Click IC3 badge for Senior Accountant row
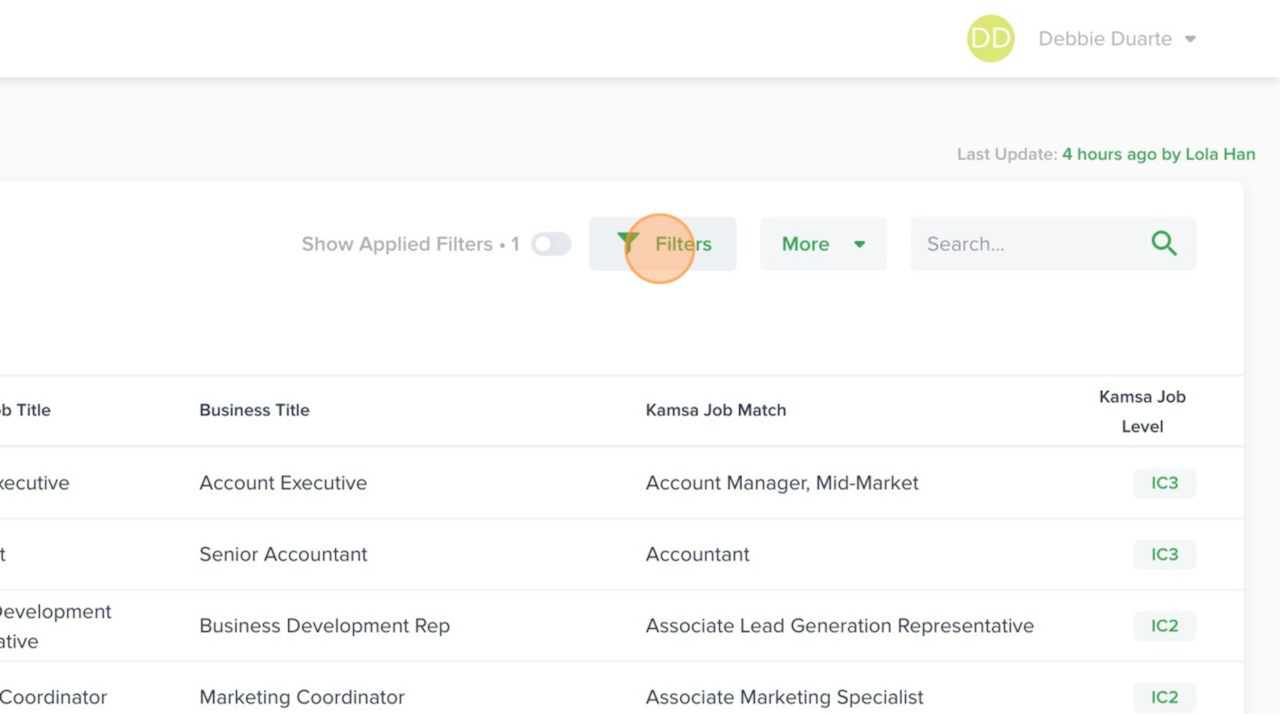Screen dimensions: 1280x716 pyautogui.click(x=1164, y=554)
